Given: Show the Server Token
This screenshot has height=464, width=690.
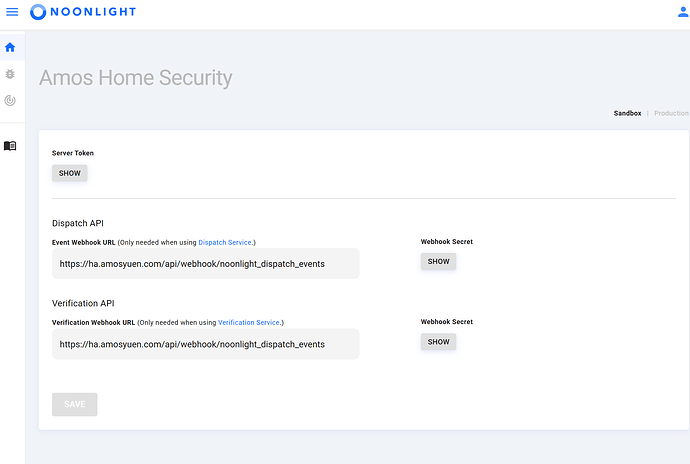Looking at the screenshot, I should point(70,173).
